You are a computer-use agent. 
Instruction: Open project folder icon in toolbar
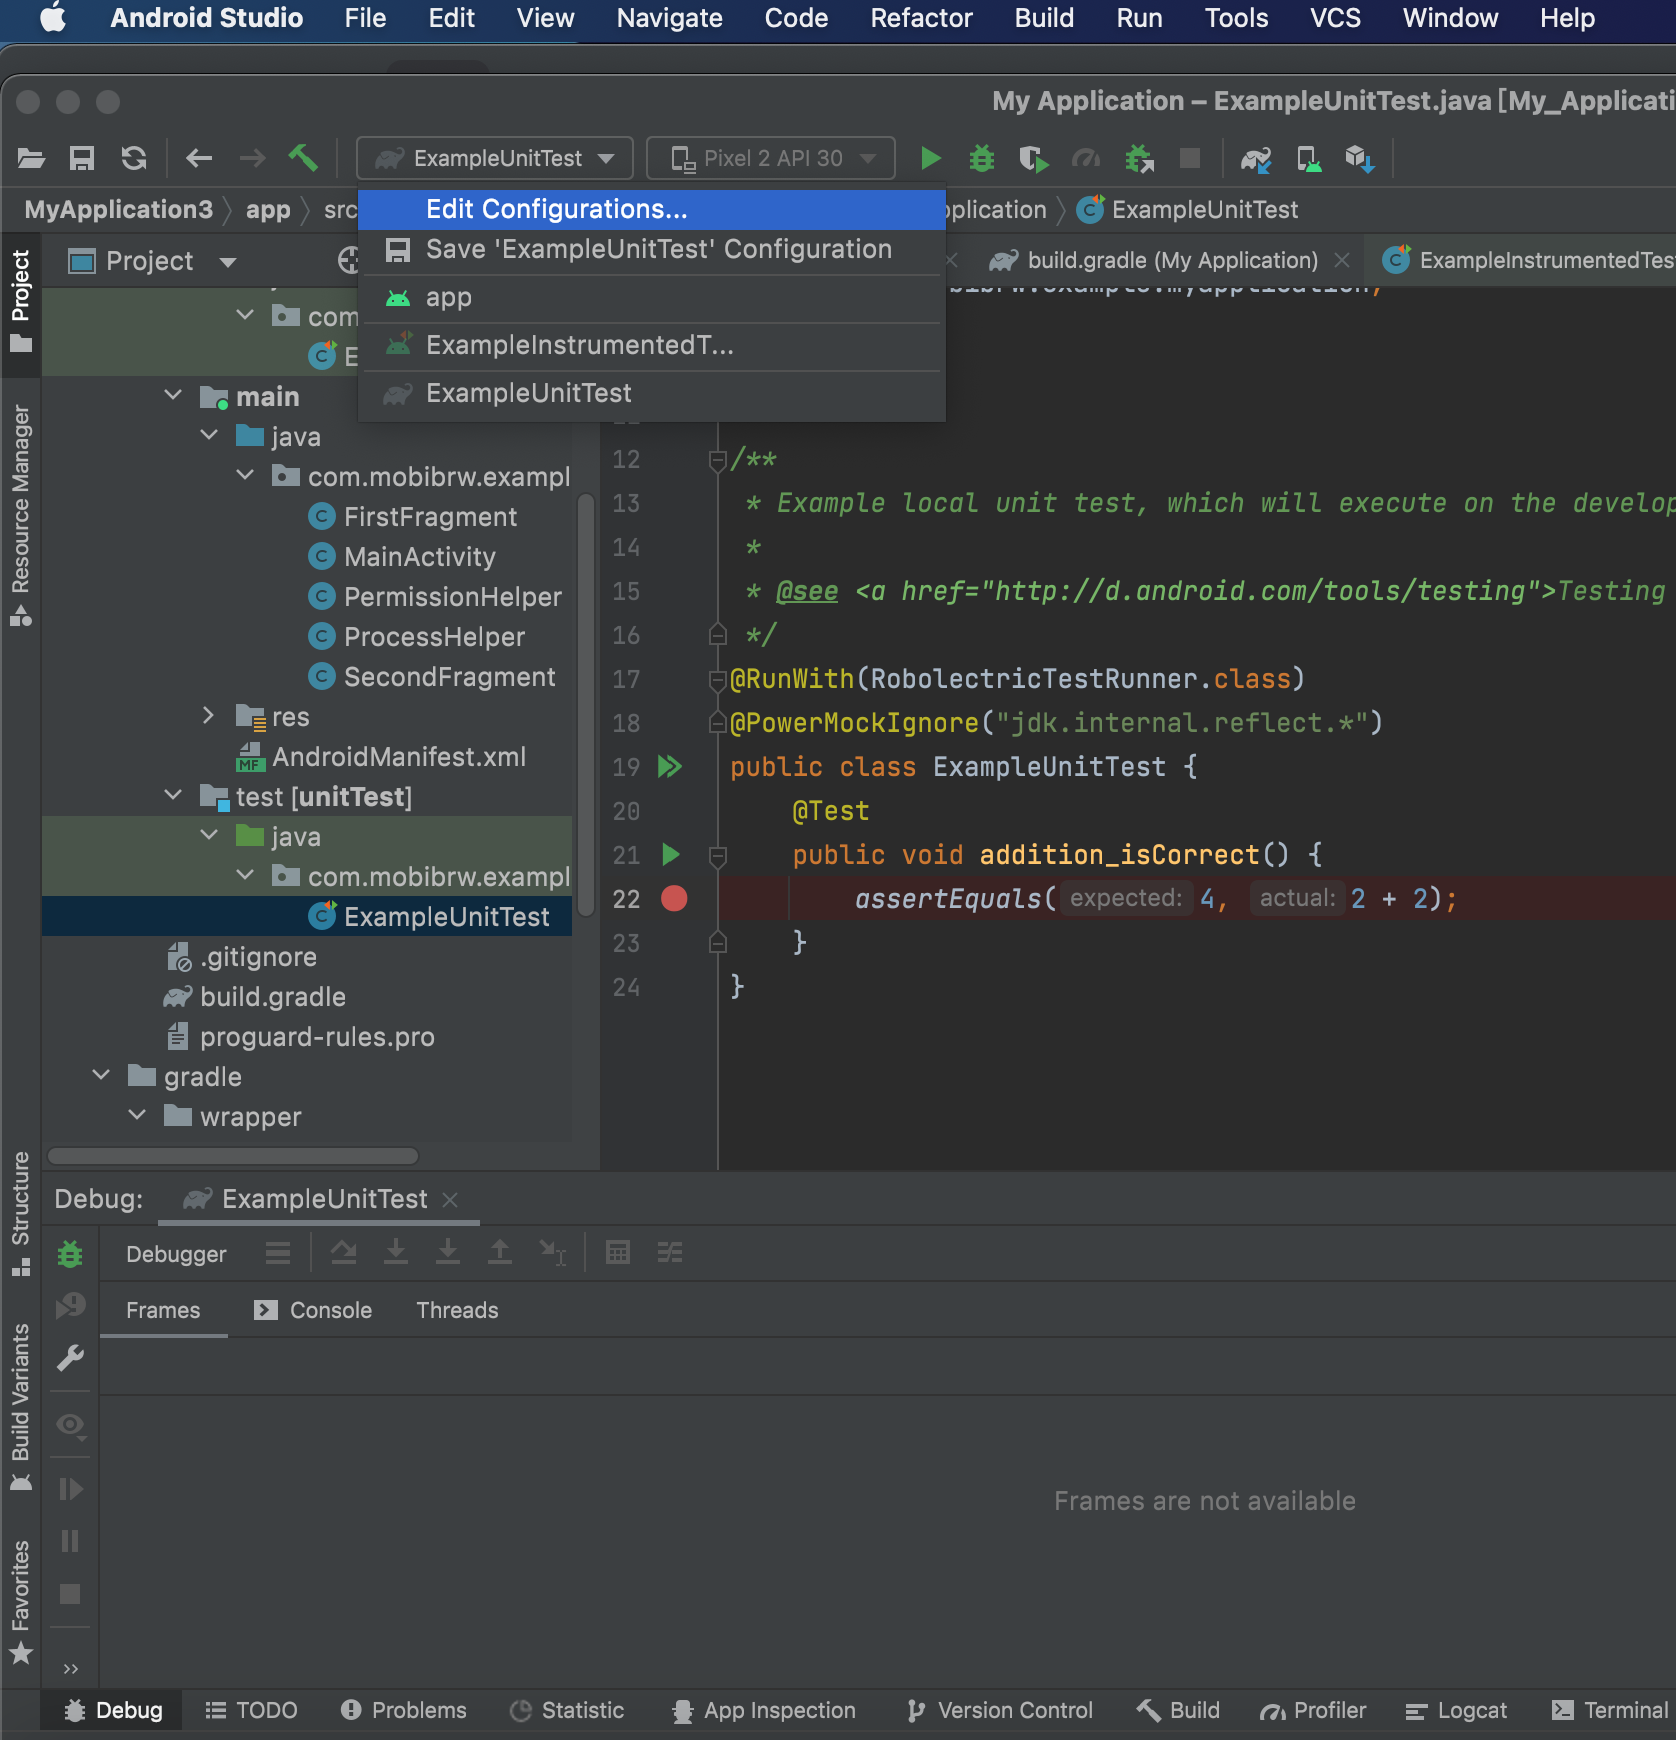(x=31, y=158)
